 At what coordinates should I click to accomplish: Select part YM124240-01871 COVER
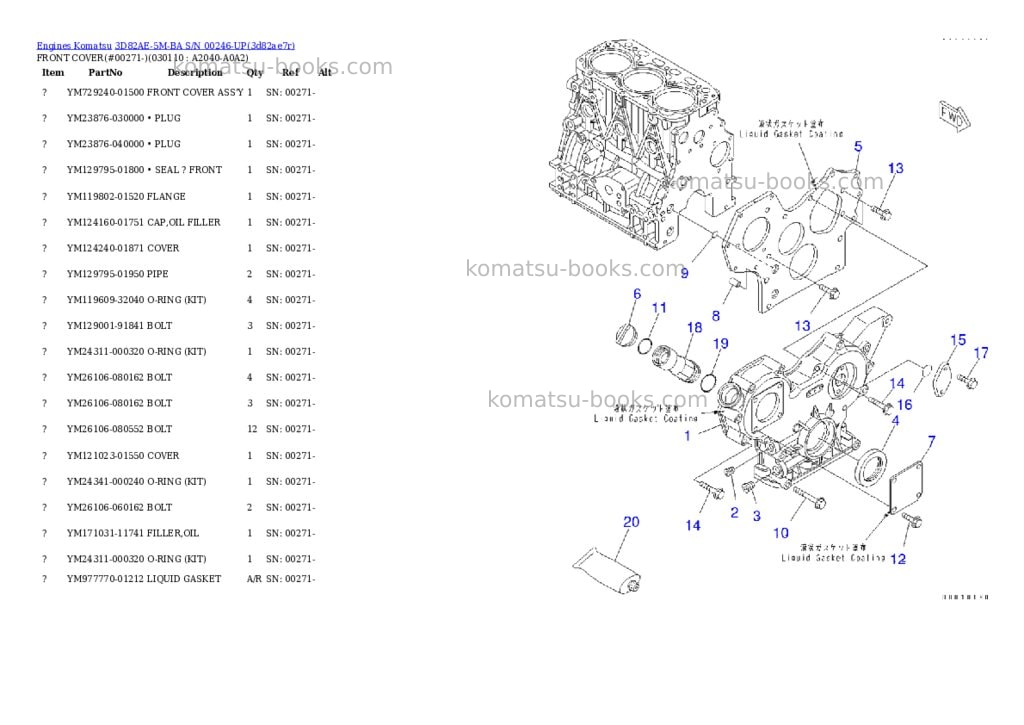coord(123,248)
